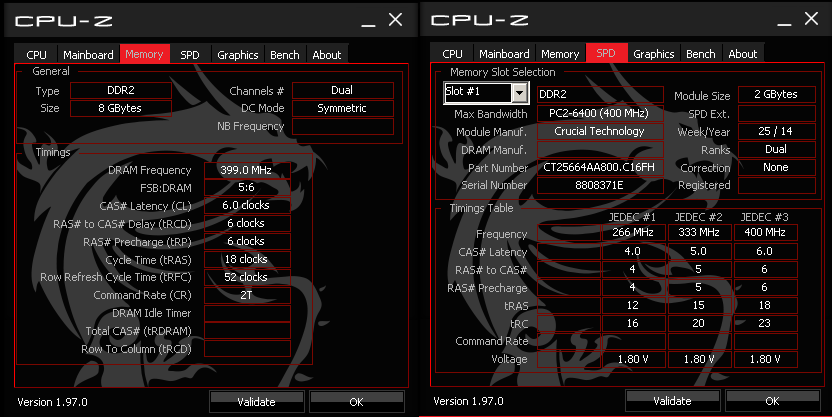Click JEDEC #3 tRC value 23
The height and width of the screenshot is (417, 832).
[766, 323]
